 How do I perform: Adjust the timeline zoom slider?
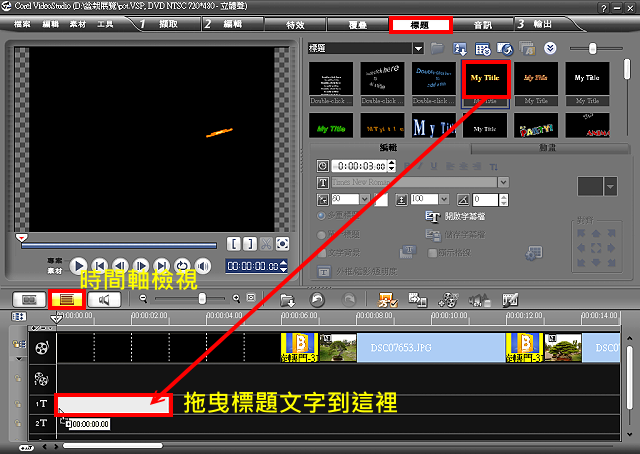click(x=202, y=299)
